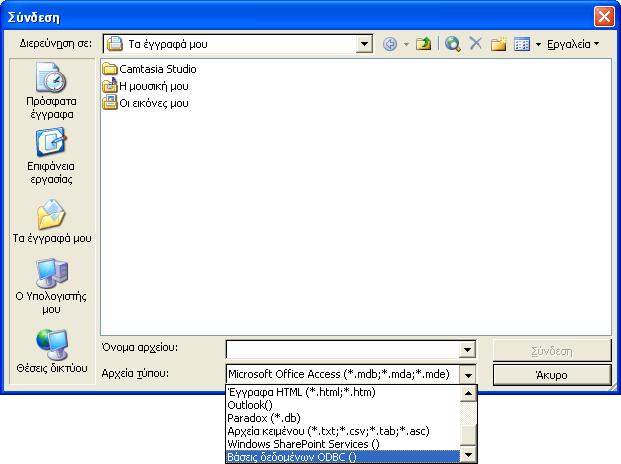The image size is (621, 464).
Task: Select the Η μουσική μου folder
Action: coord(145,86)
